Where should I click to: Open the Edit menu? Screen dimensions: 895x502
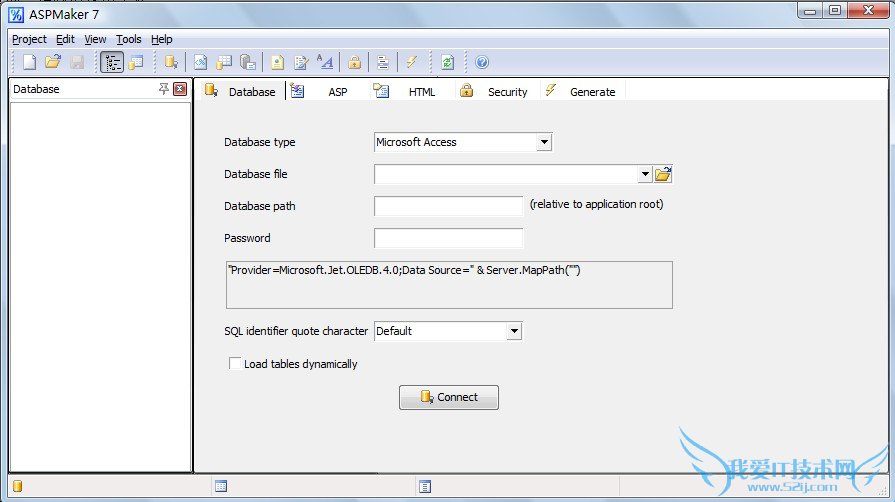[65, 39]
